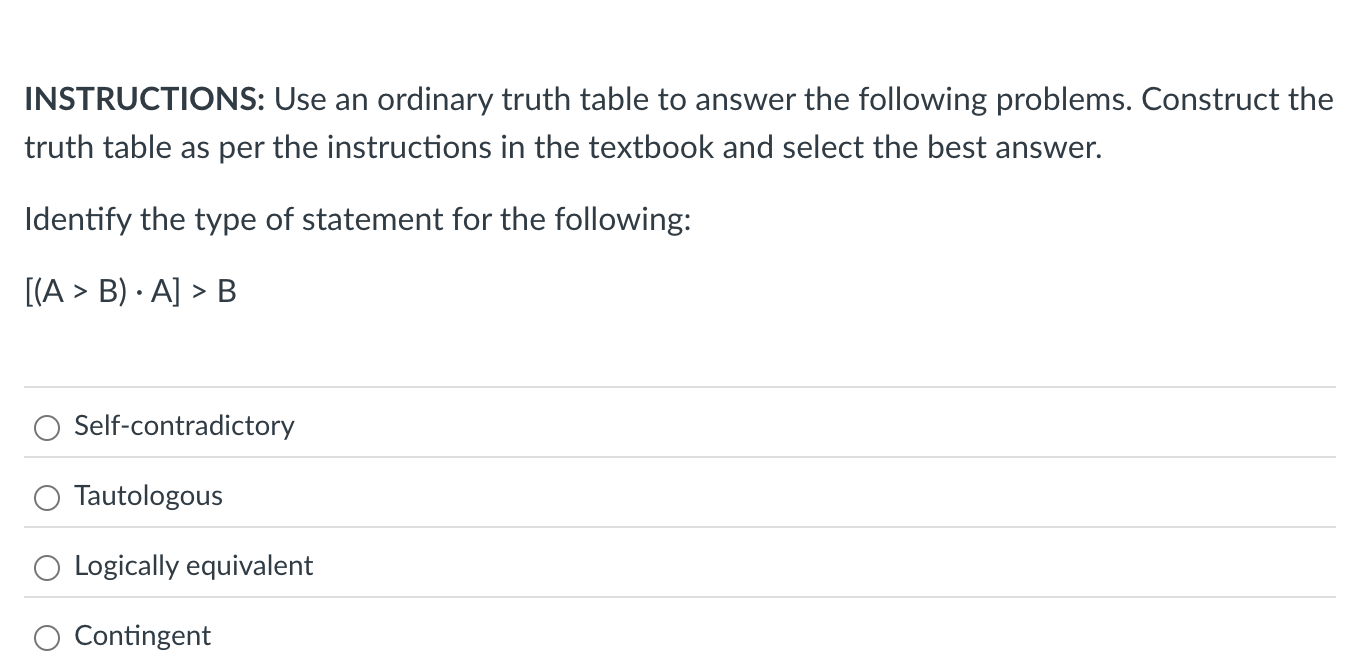Click the circle next to Contingent
The height and width of the screenshot is (662, 1354).
coord(46,637)
